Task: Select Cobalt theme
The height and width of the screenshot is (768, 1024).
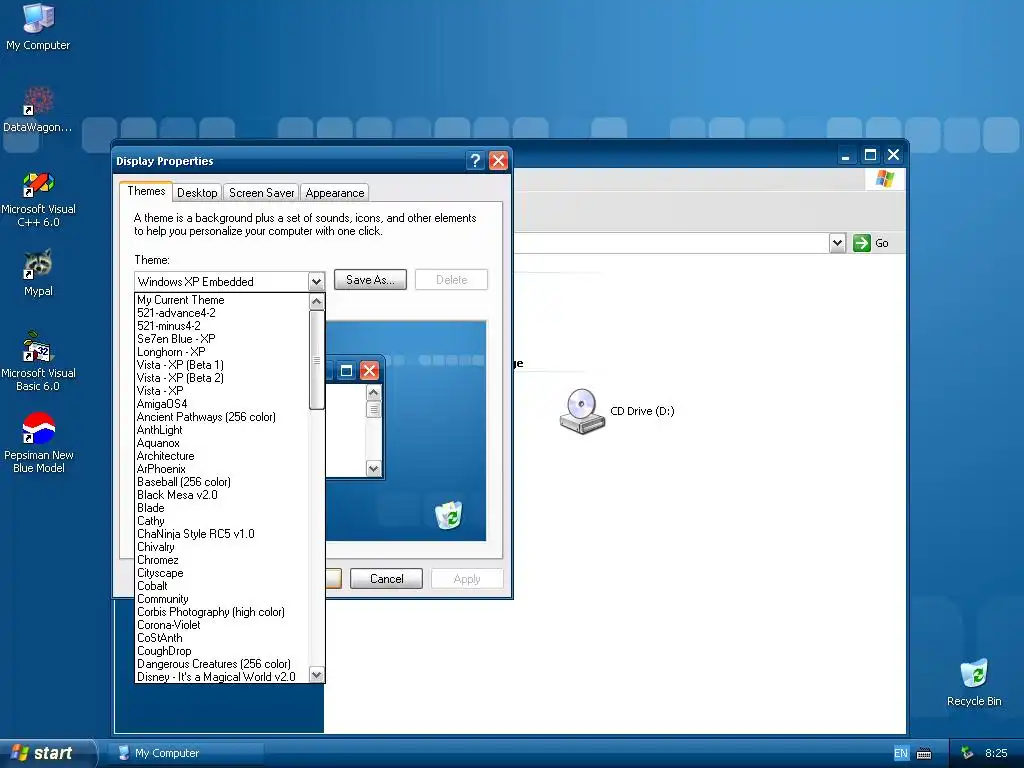Action: [222, 586]
